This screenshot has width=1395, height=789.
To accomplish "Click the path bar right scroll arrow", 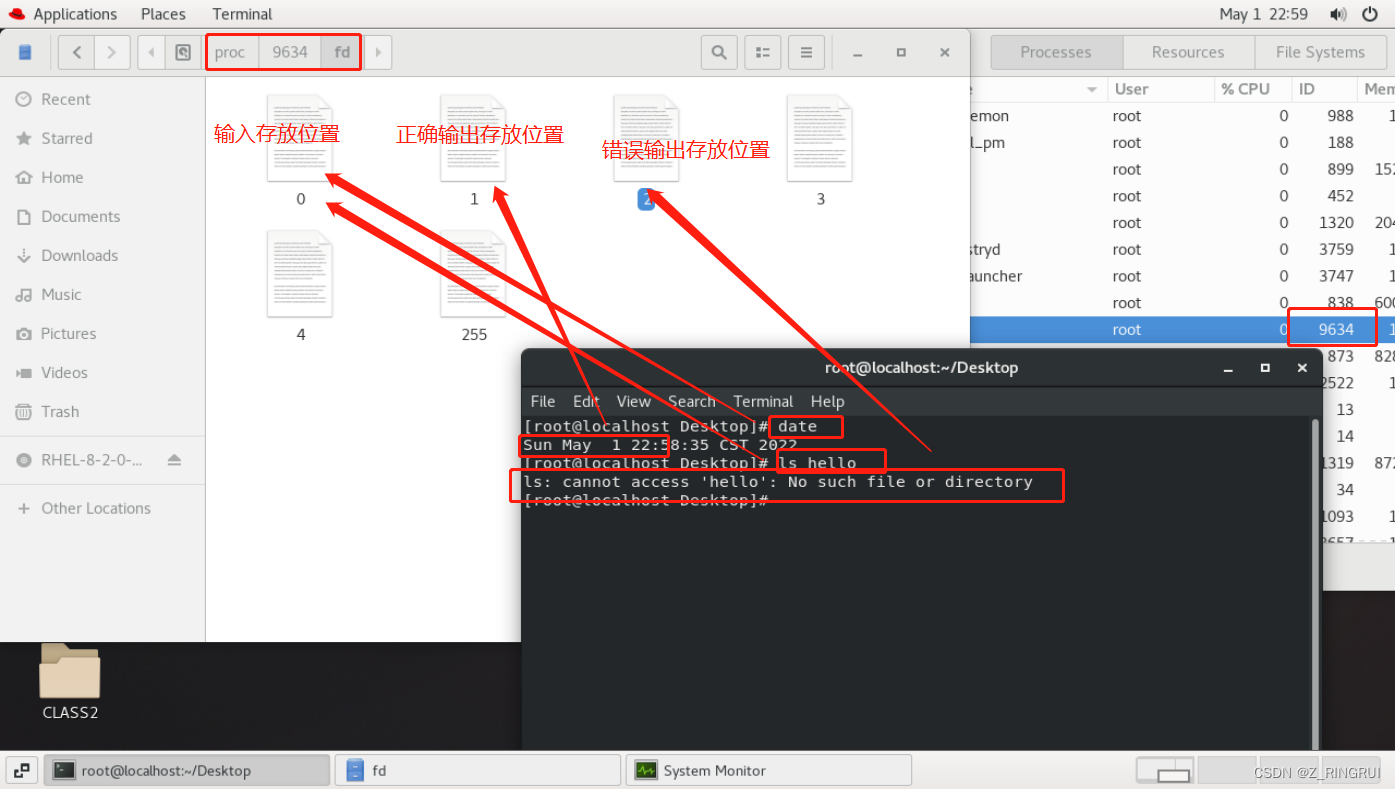I will [x=378, y=52].
